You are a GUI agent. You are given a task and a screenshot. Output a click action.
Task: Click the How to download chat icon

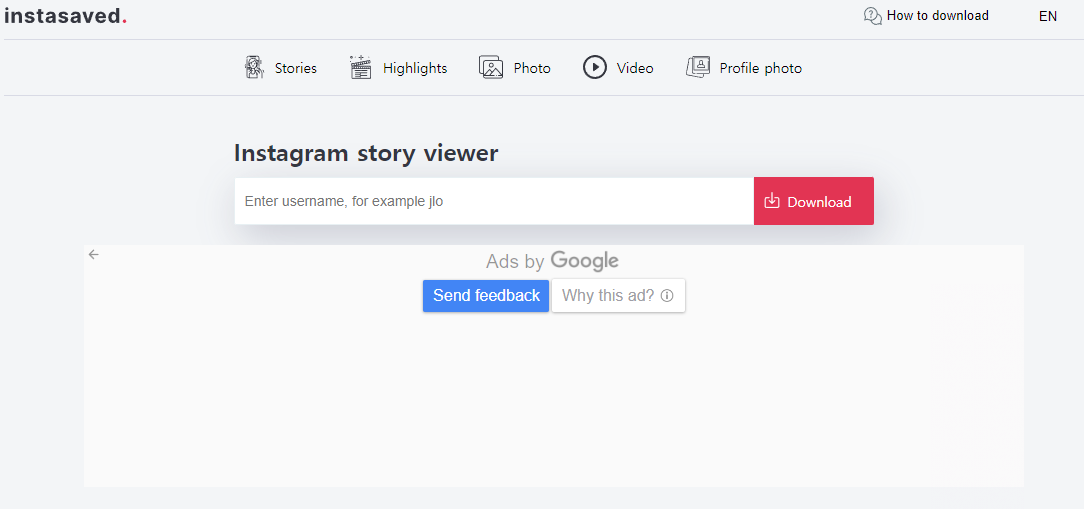(x=872, y=16)
